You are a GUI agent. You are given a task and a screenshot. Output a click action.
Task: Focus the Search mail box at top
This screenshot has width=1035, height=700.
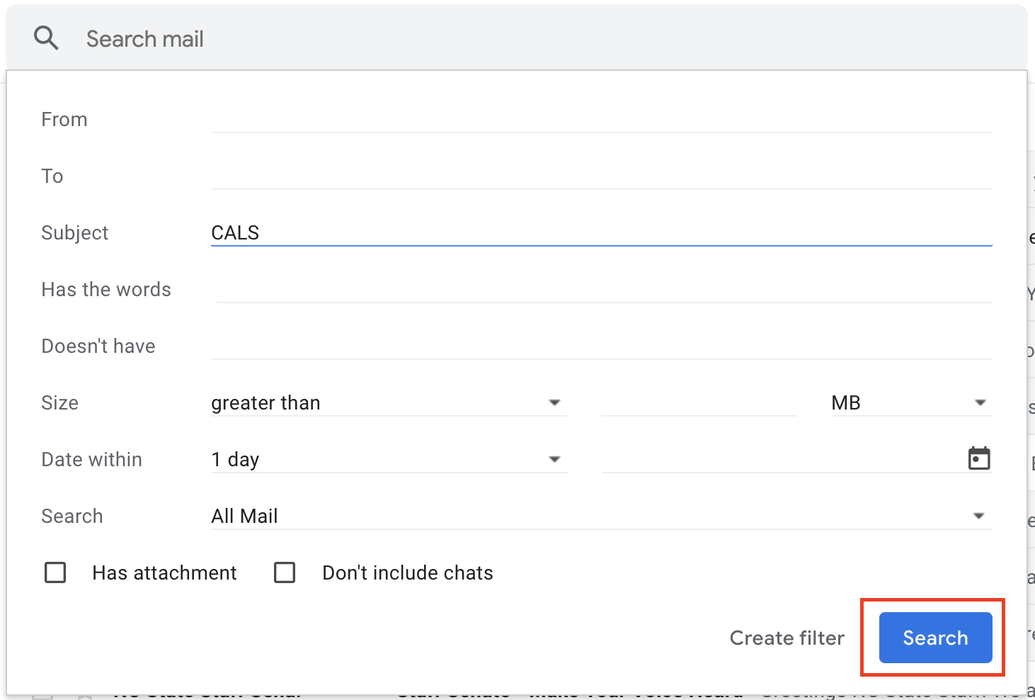point(500,39)
